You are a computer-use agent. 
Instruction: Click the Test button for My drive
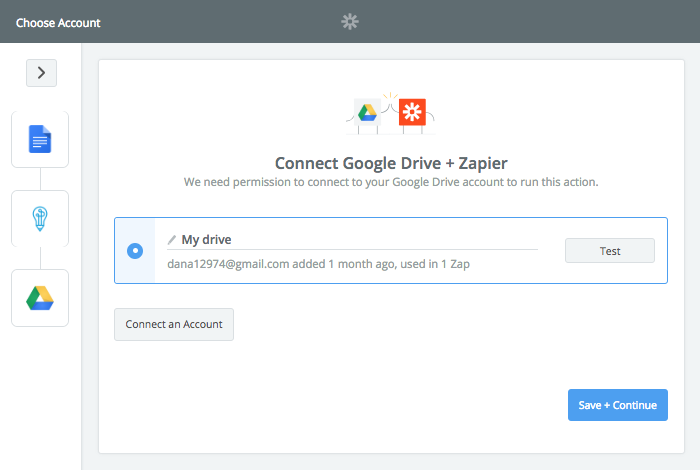click(610, 251)
